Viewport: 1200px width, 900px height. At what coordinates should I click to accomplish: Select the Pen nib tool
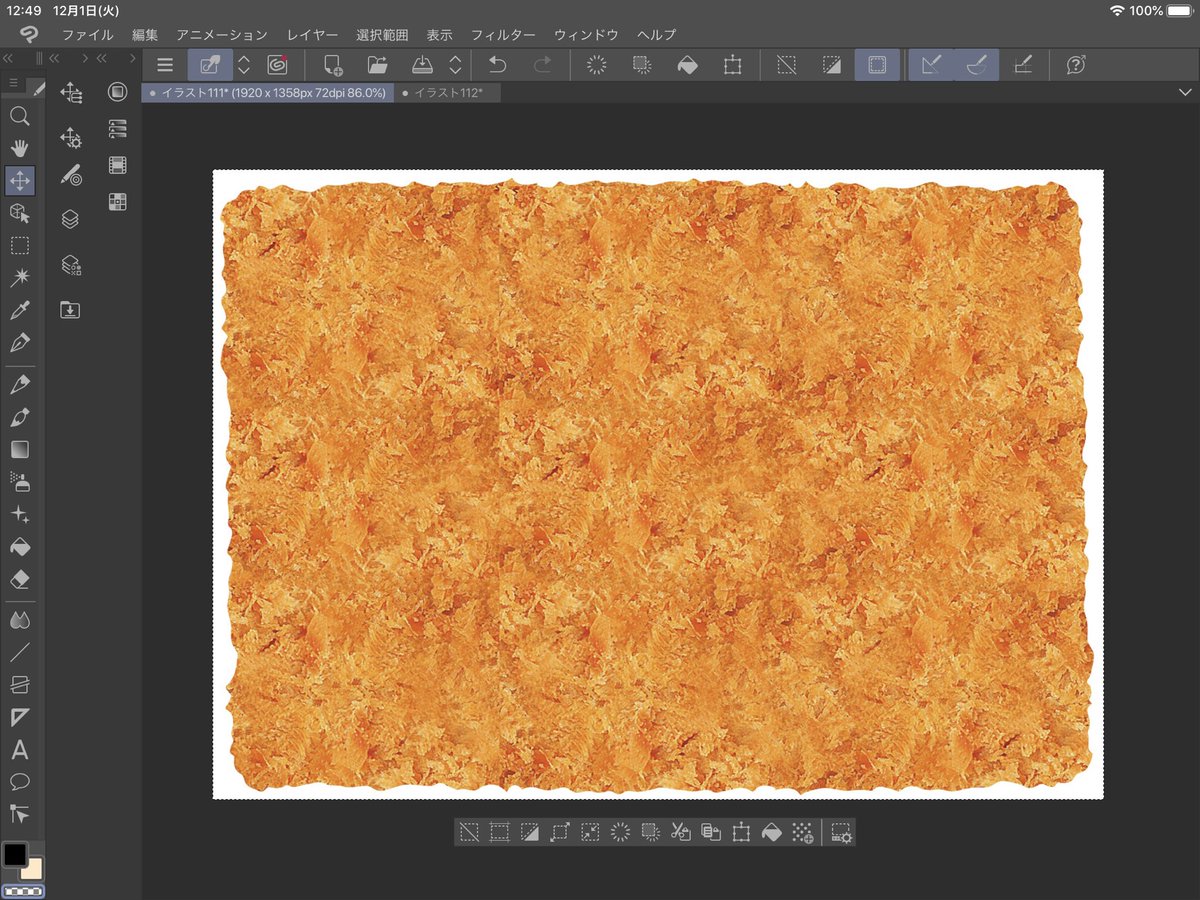(x=20, y=343)
